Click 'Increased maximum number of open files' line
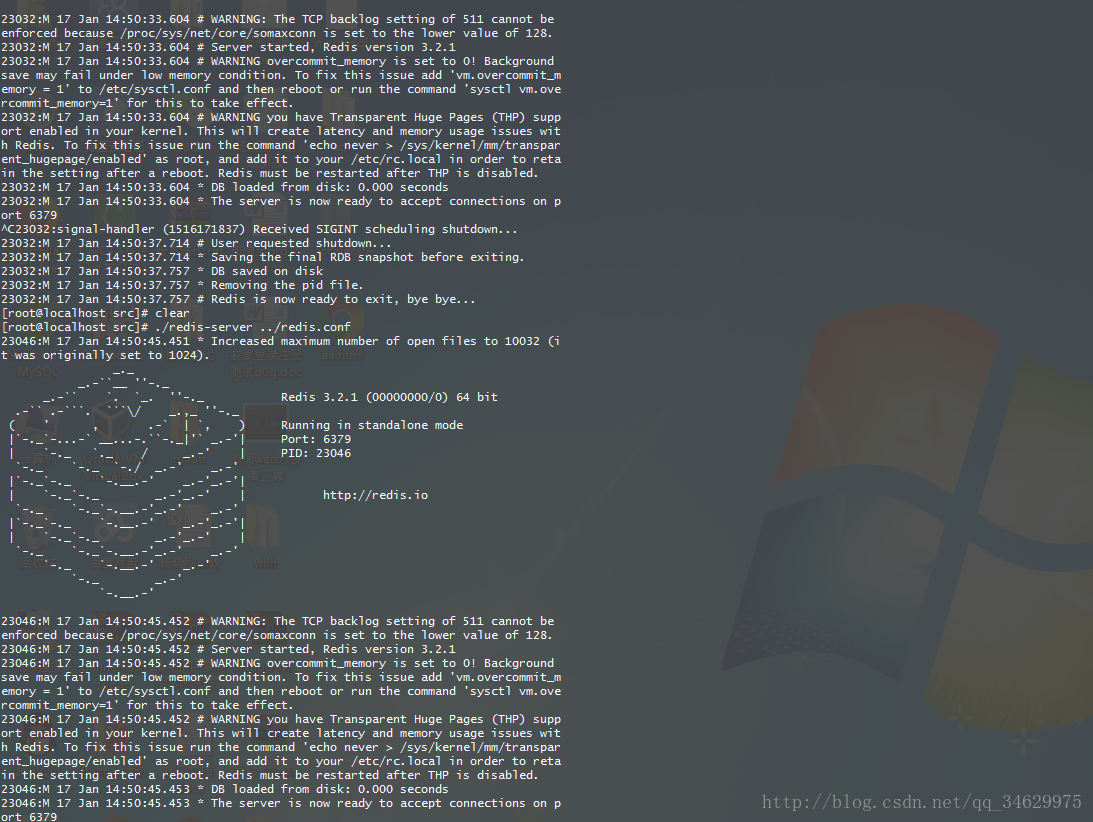 pyautogui.click(x=281, y=348)
